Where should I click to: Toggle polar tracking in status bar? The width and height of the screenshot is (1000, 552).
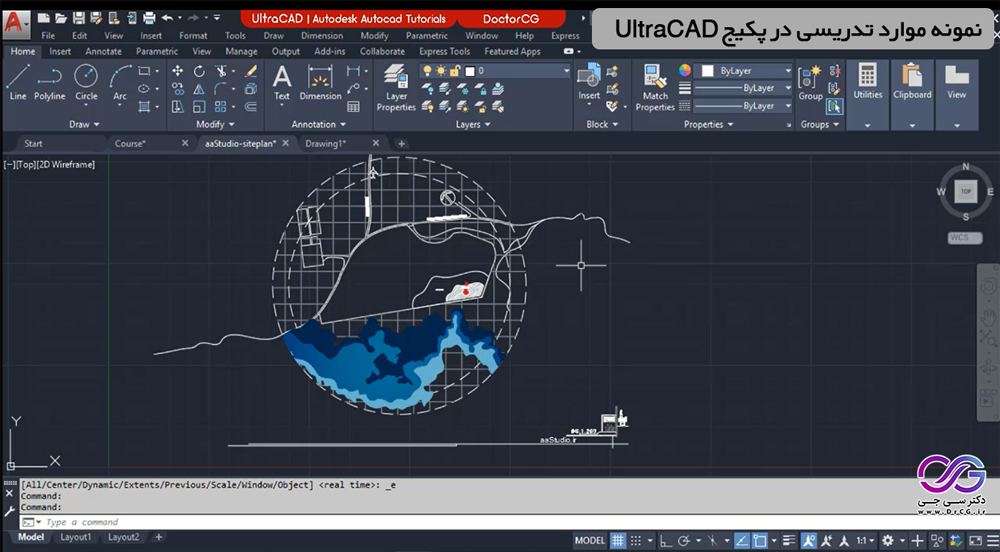(684, 541)
